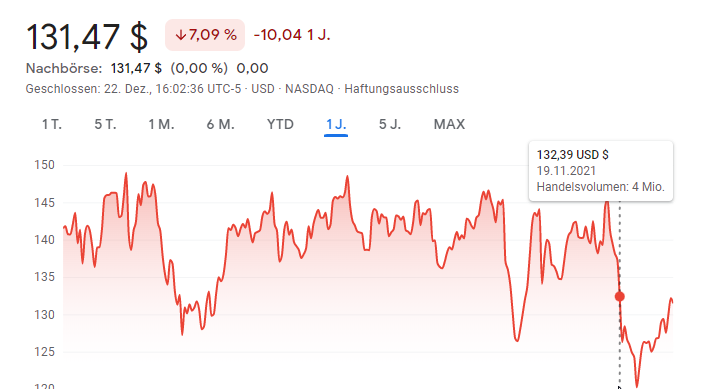Click the red 7,09 % change badge
The width and height of the screenshot is (713, 389).
[205, 35]
